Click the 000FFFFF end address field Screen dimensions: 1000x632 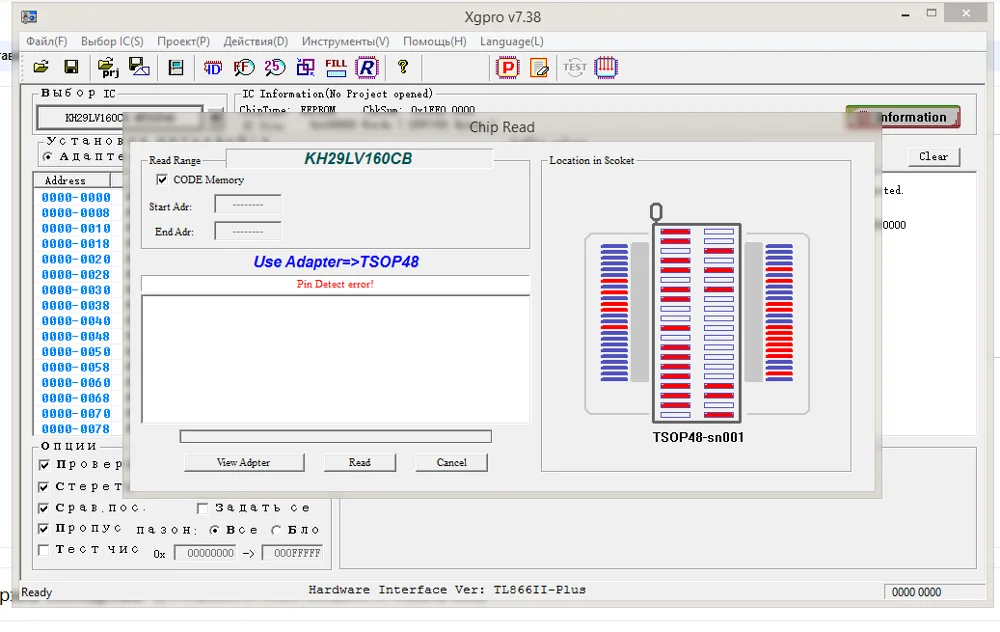[x=292, y=553]
